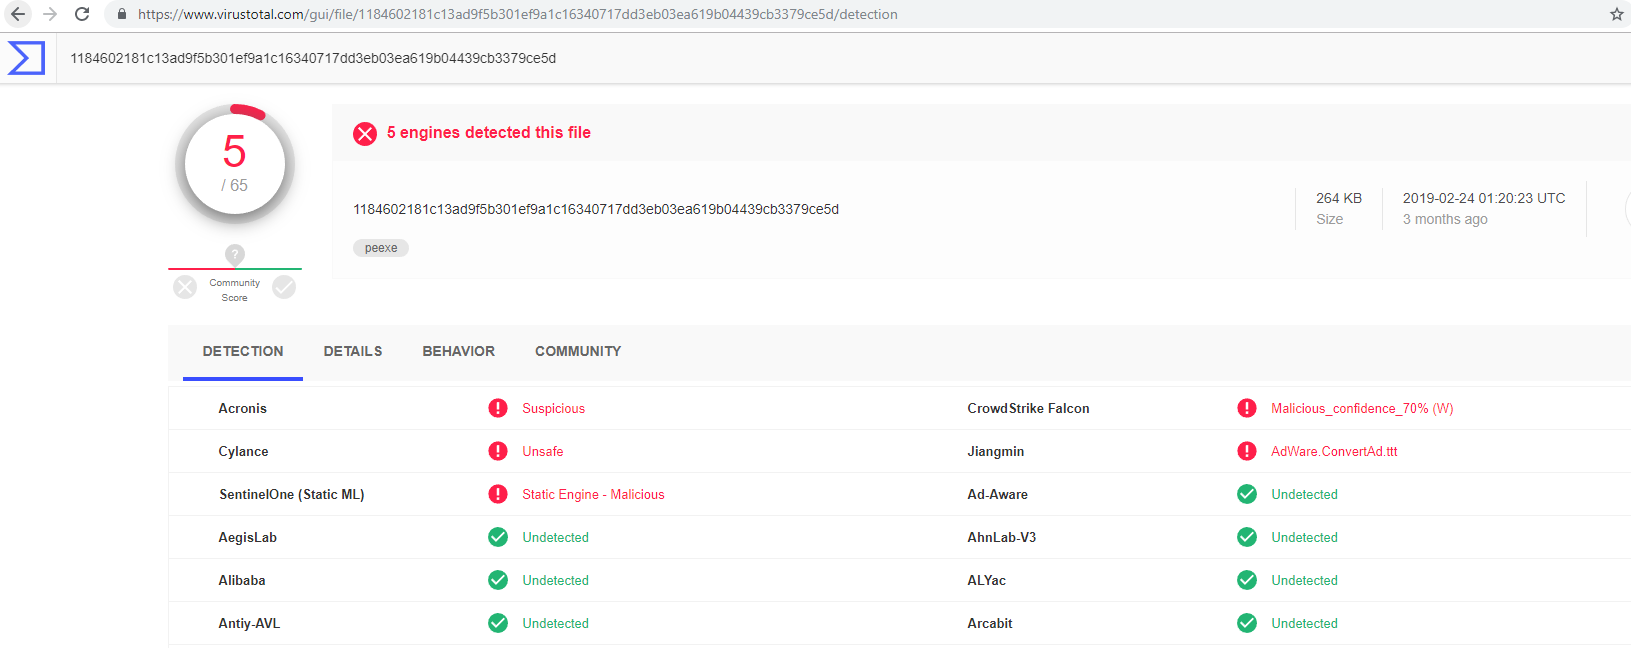Open the BEHAVIOR tab
This screenshot has height=648, width=1631.
(459, 351)
